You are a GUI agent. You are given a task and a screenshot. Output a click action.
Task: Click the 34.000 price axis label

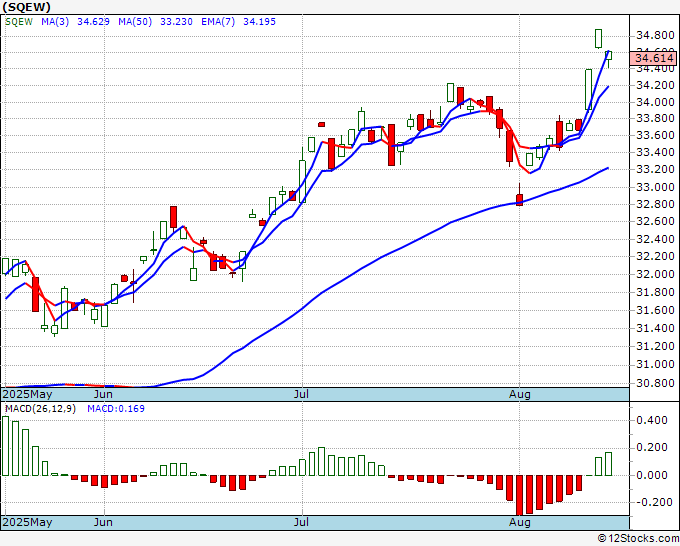(x=655, y=102)
